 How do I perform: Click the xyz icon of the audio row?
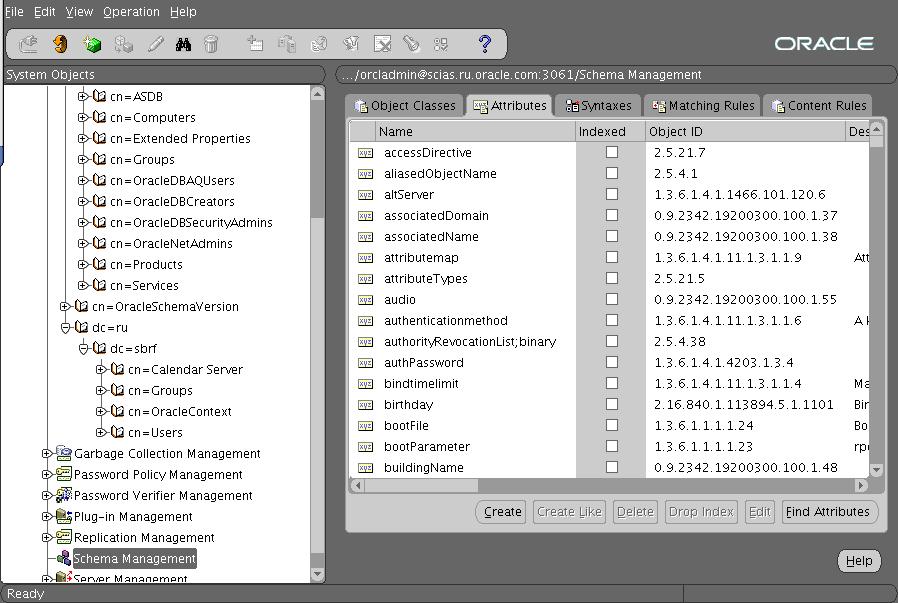365,300
